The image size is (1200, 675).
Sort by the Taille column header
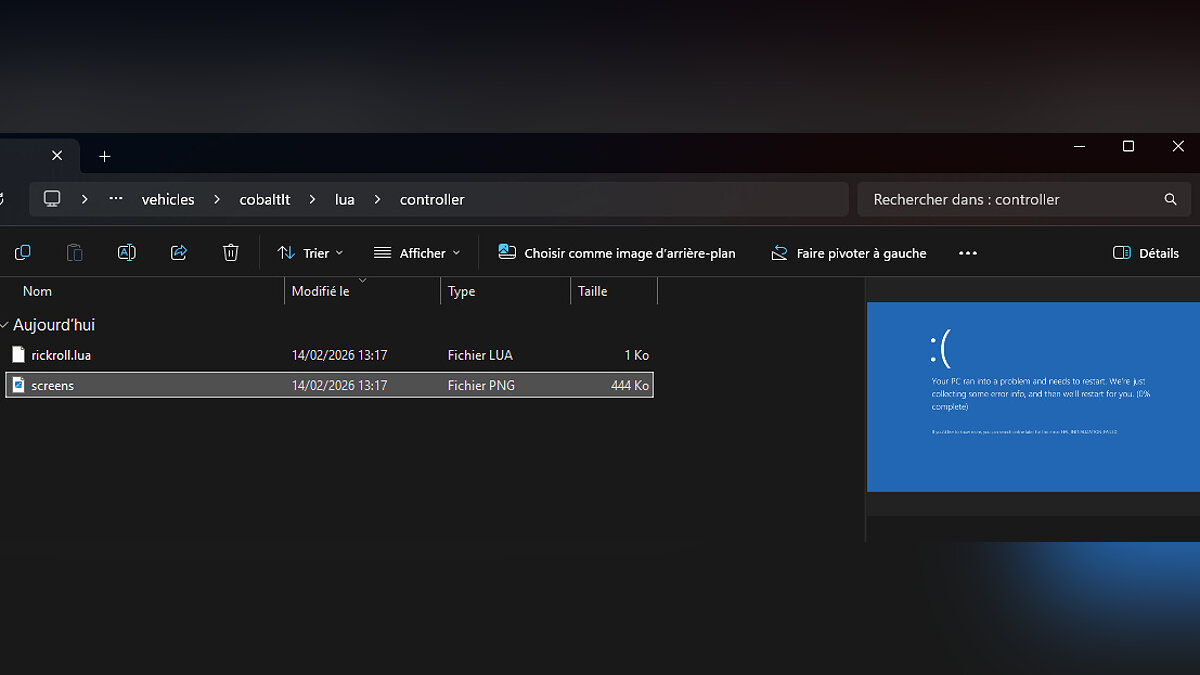pos(614,291)
